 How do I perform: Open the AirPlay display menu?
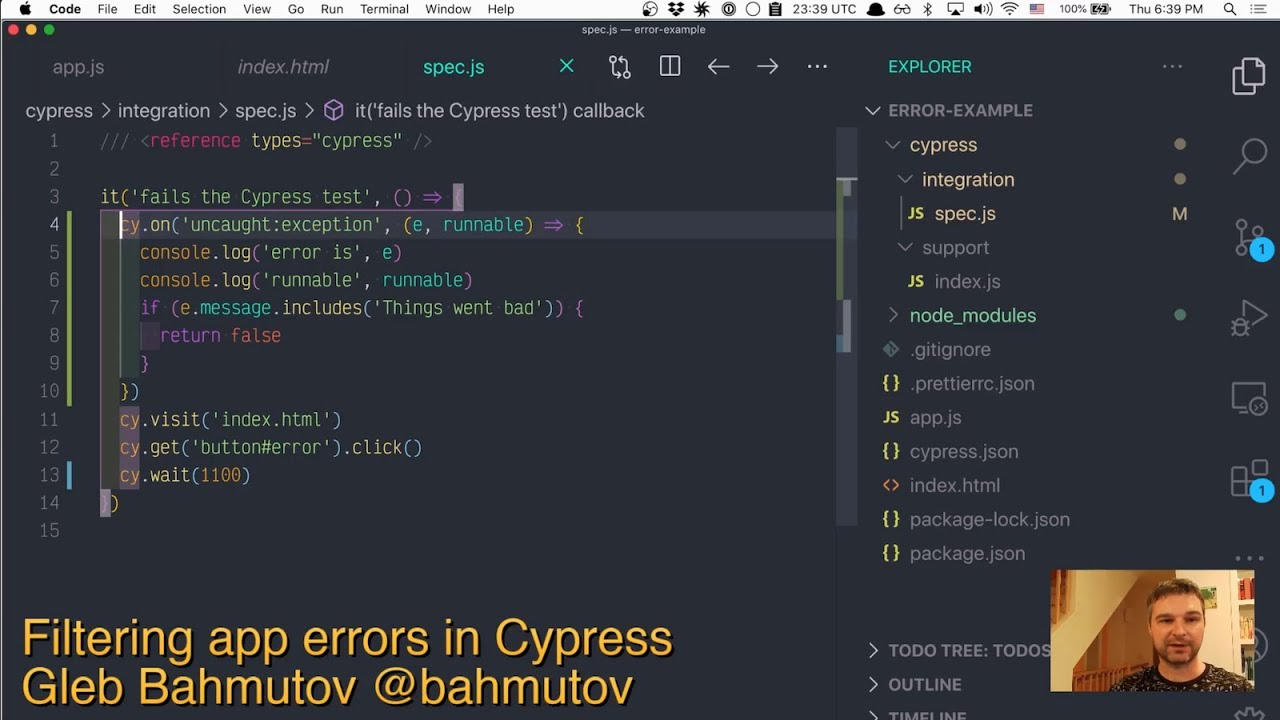pos(954,9)
